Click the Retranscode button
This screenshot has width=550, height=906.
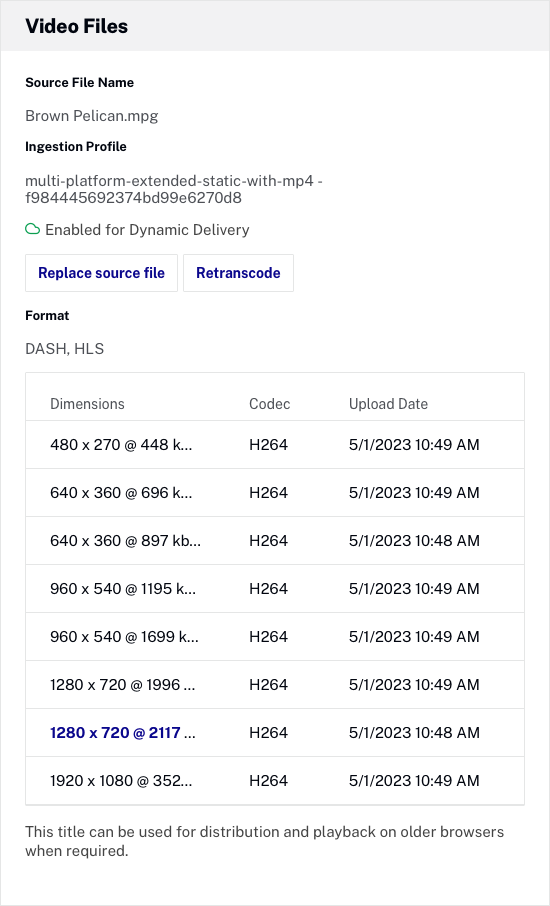[x=239, y=273]
